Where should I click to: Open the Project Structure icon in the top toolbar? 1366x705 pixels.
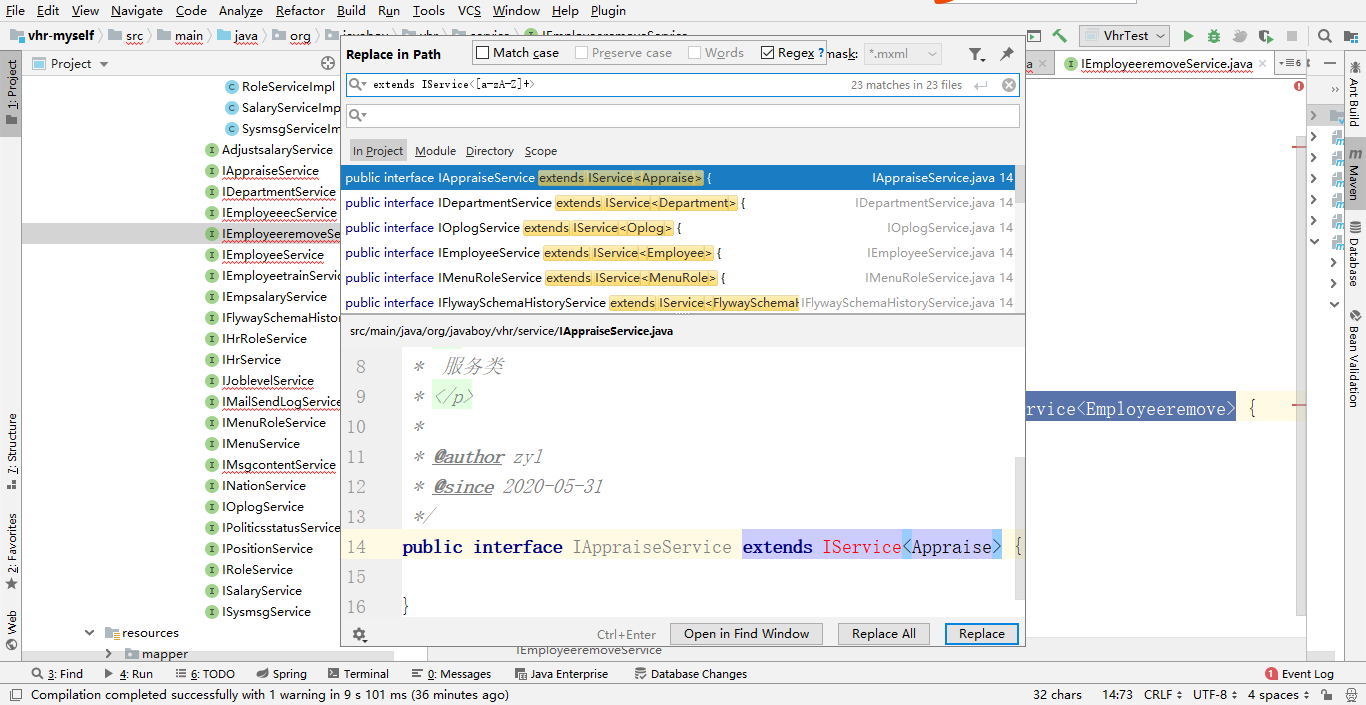[1351, 36]
